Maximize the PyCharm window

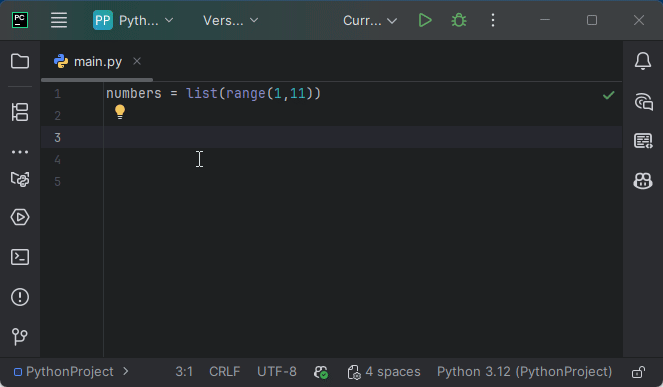click(x=592, y=20)
